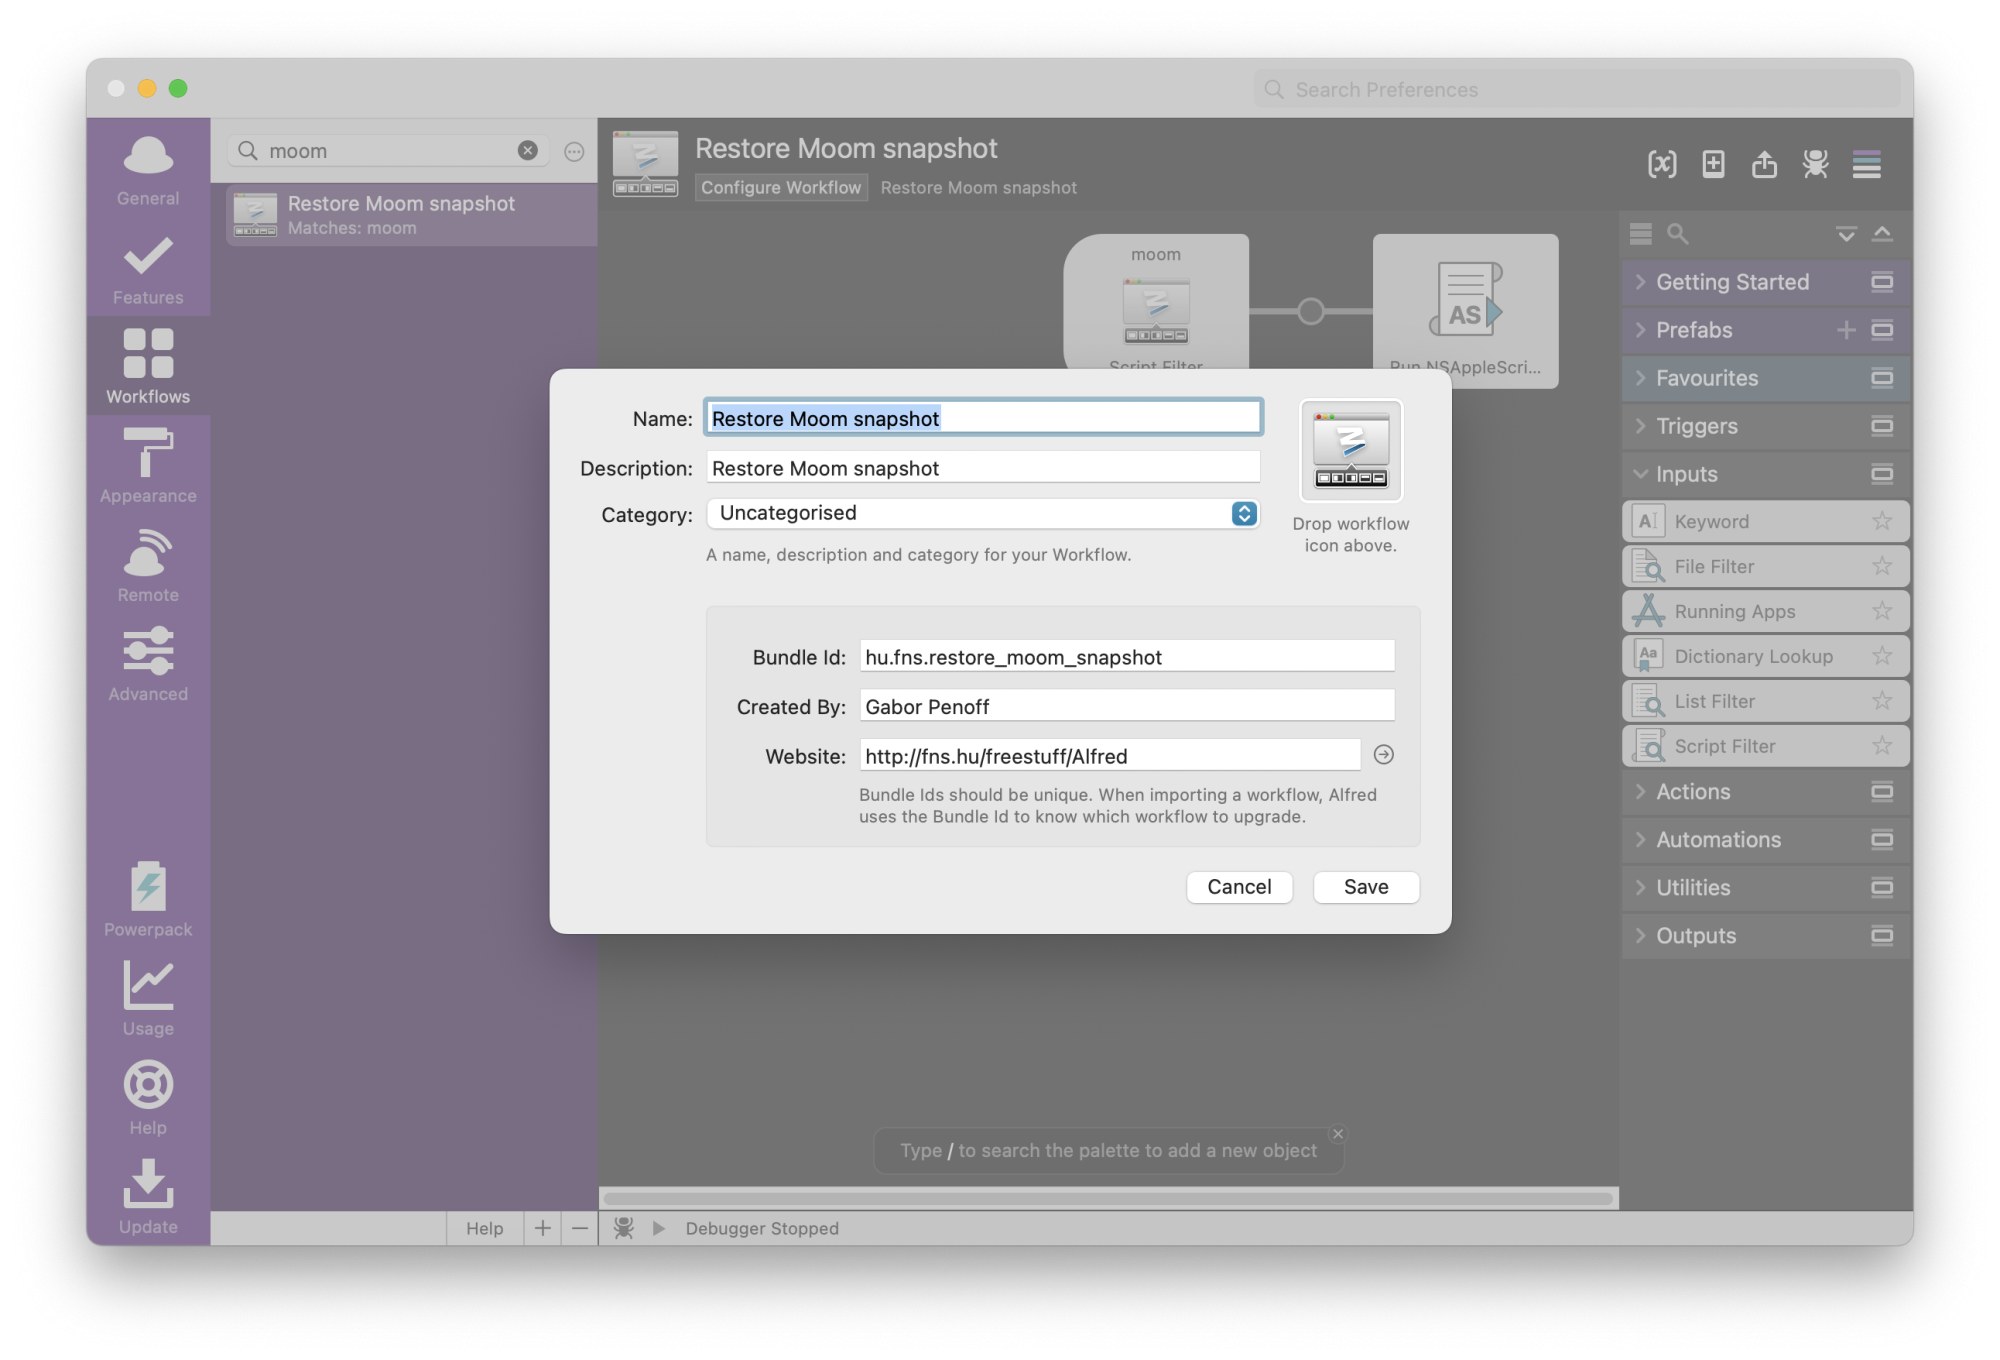Screen dimensions: 2000x1360
Task: Open the Powerpack preferences section
Action: [x=148, y=899]
